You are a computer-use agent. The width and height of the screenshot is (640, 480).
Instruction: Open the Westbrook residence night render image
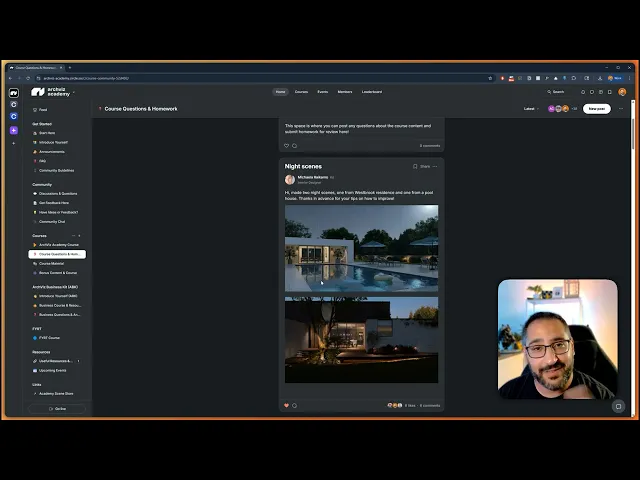[361, 340]
